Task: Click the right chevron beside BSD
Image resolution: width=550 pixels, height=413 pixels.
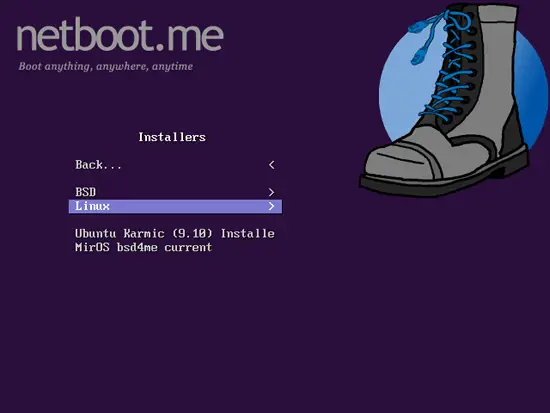Action: [x=271, y=192]
